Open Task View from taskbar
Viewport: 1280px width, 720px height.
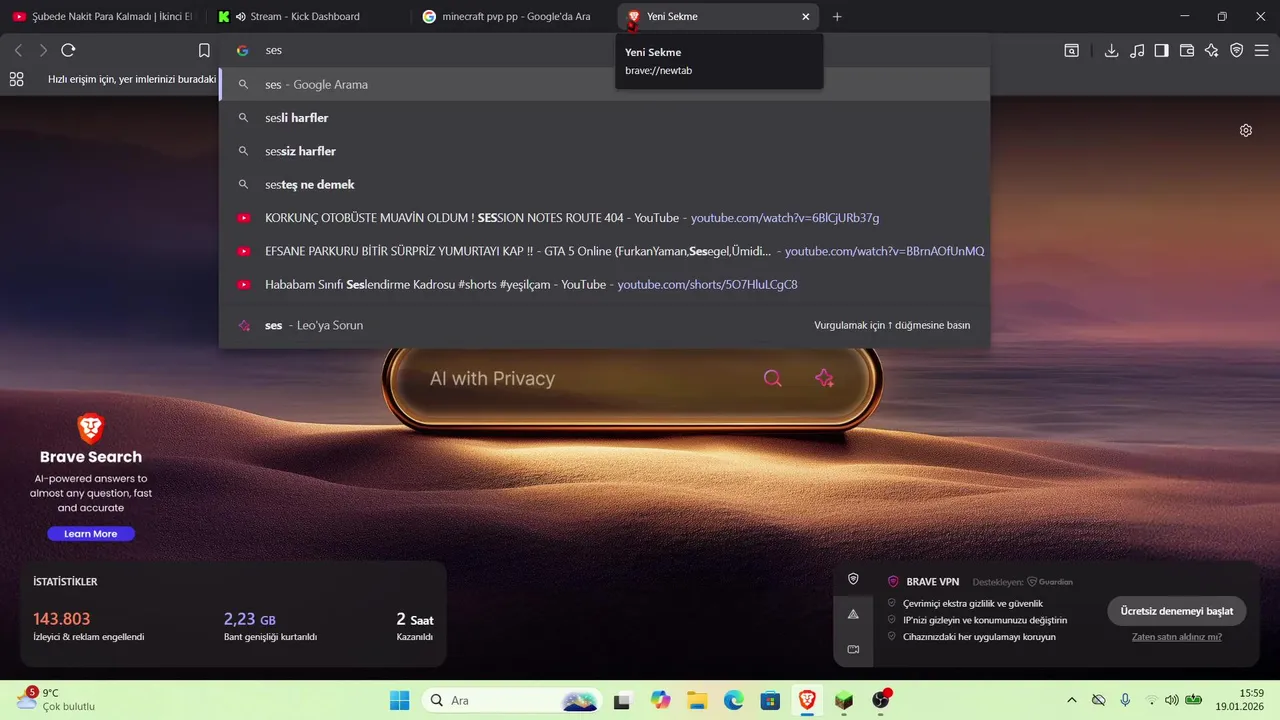tap(622, 700)
